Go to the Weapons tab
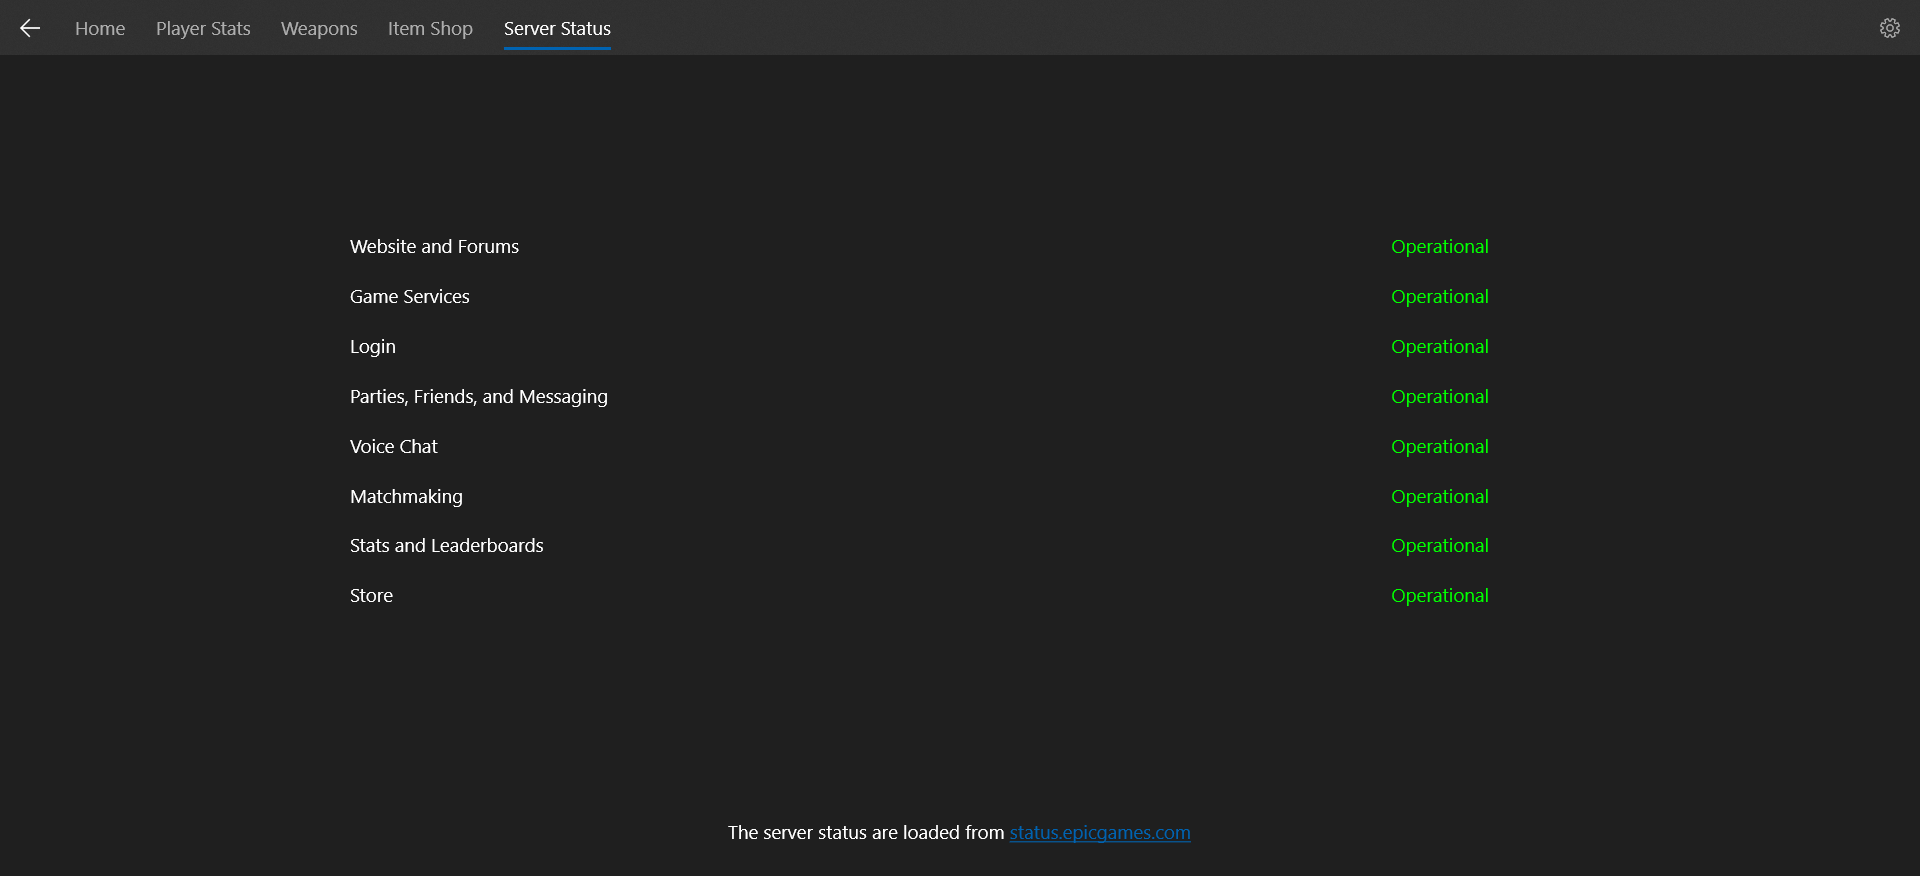The width and height of the screenshot is (1920, 876). [319, 29]
